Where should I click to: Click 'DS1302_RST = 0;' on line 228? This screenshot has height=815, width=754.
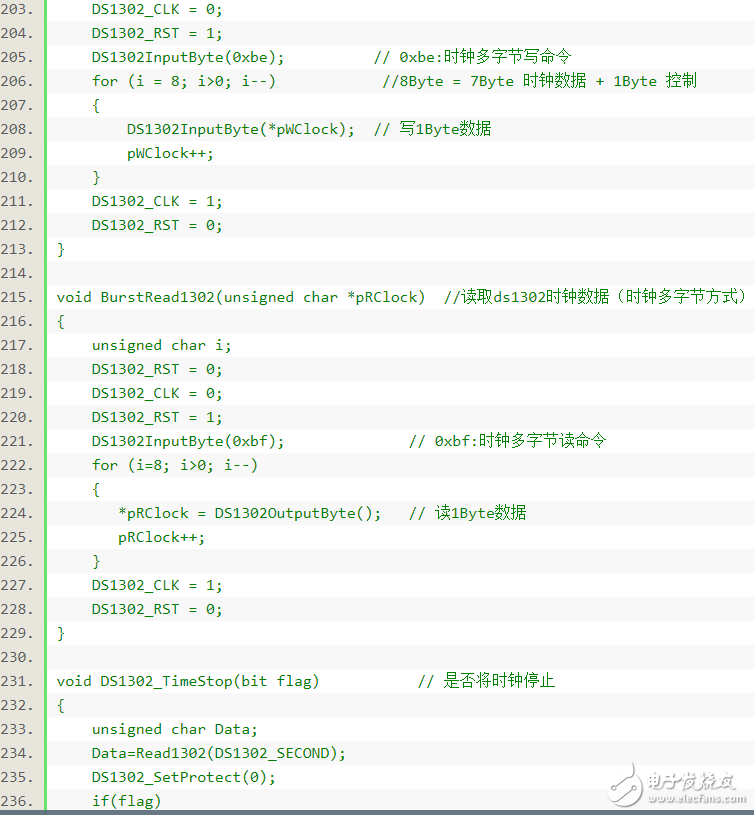pos(157,609)
